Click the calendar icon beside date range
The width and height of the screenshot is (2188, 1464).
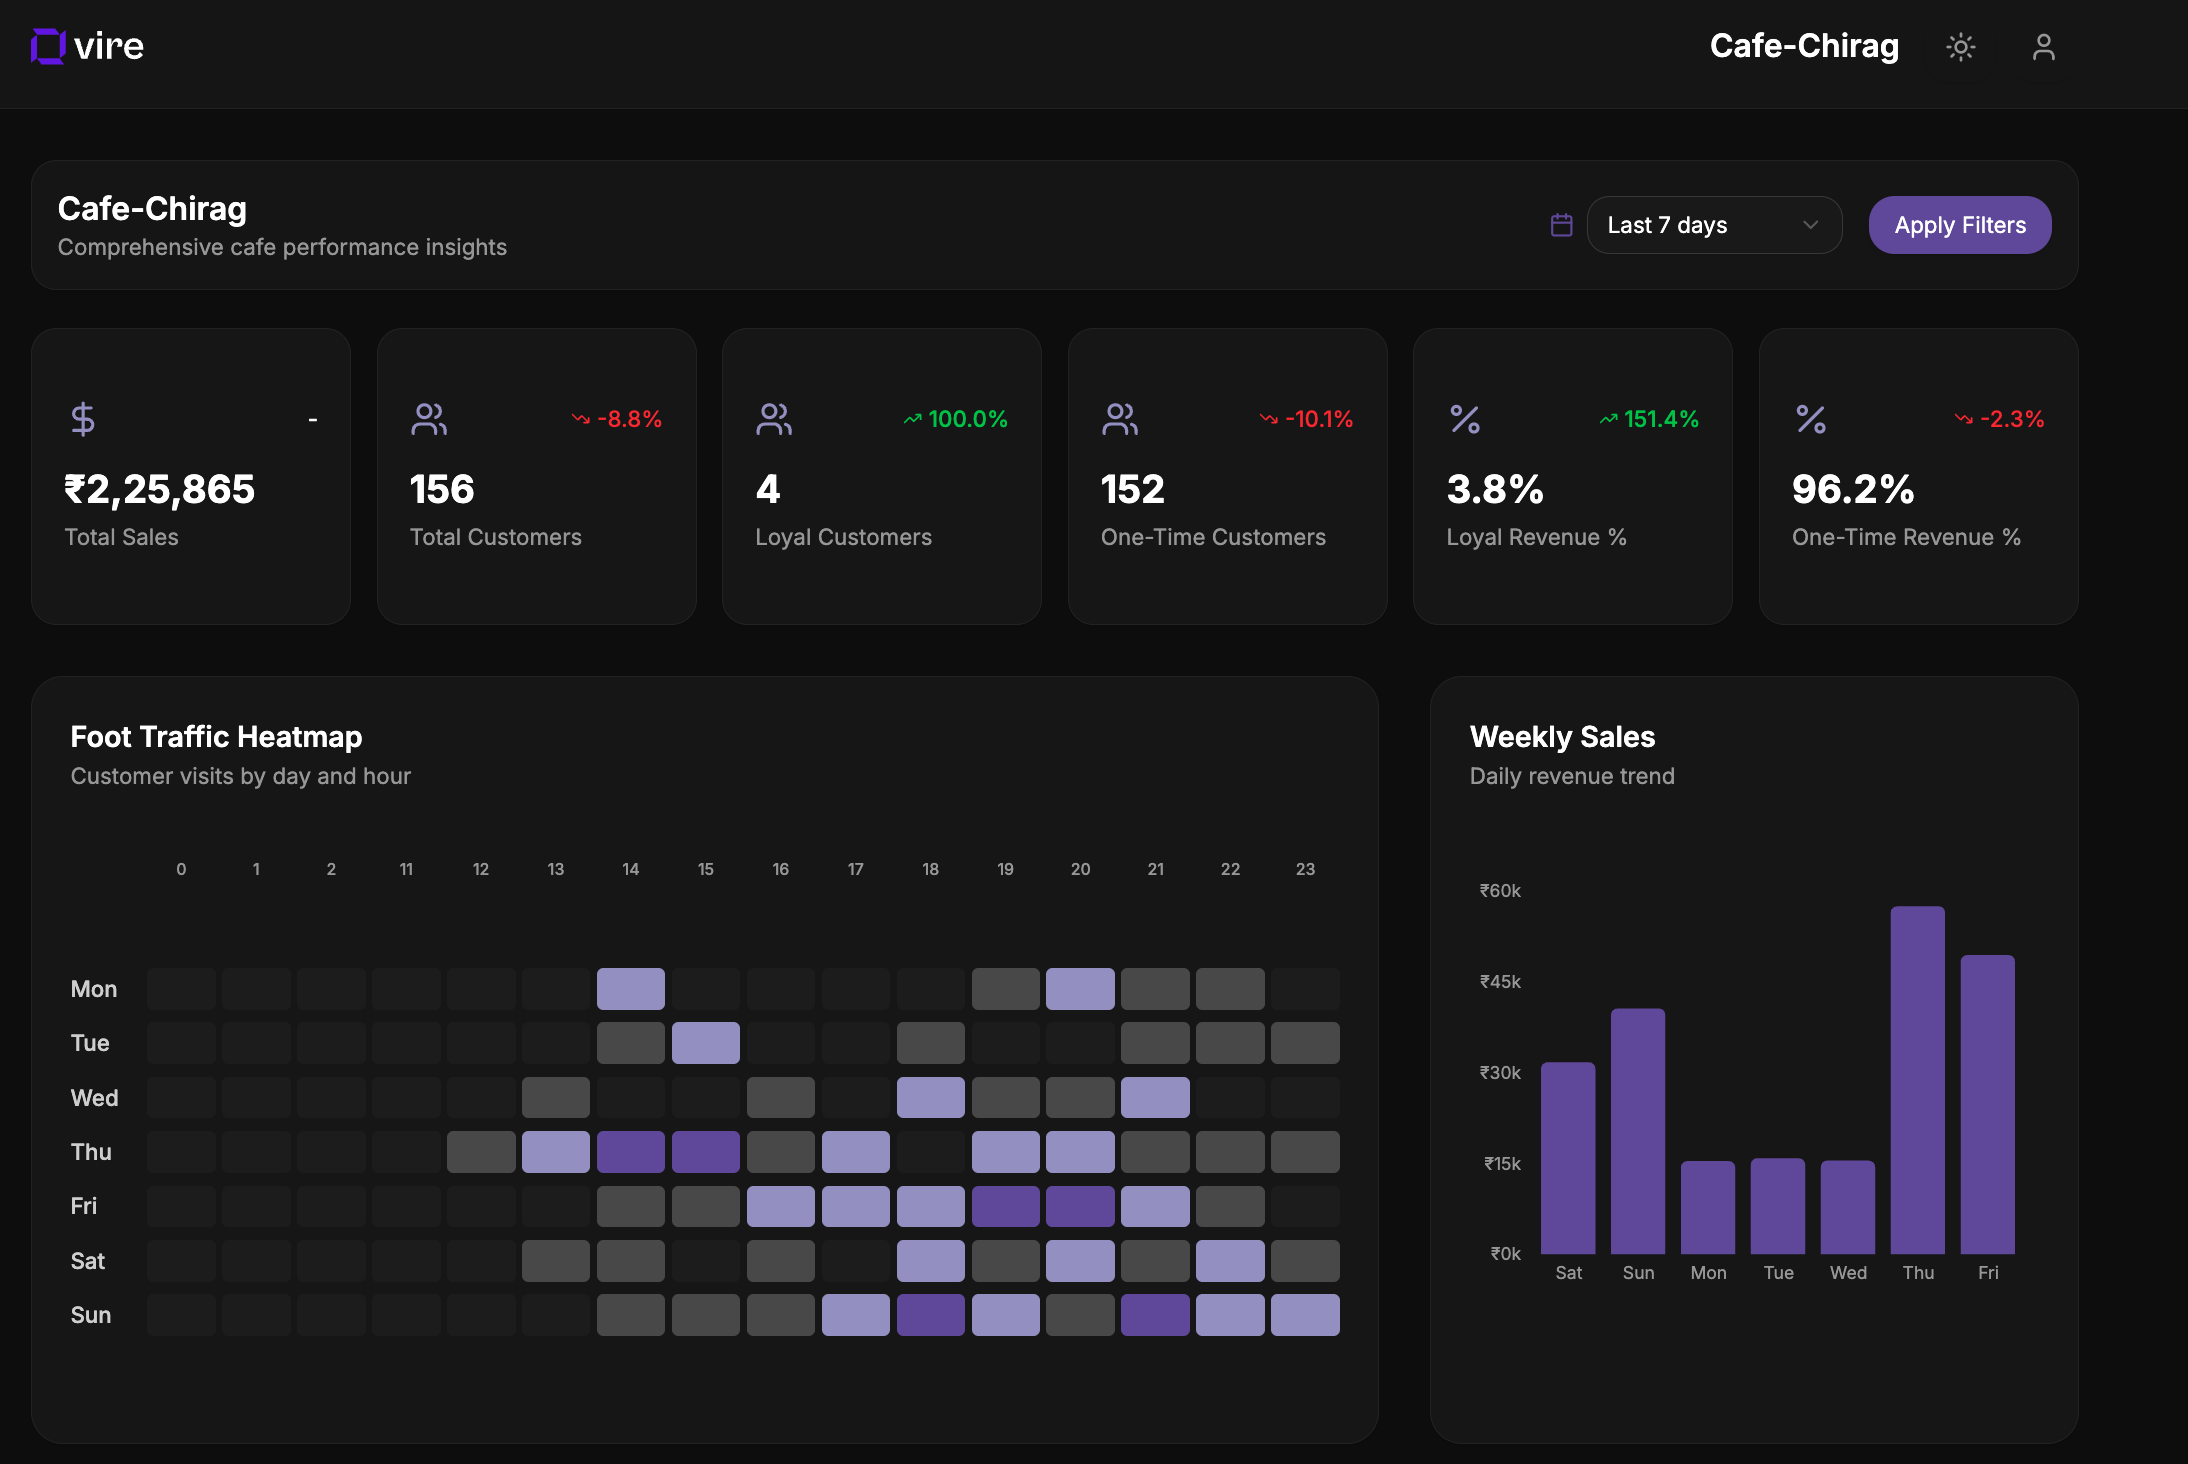(1561, 225)
